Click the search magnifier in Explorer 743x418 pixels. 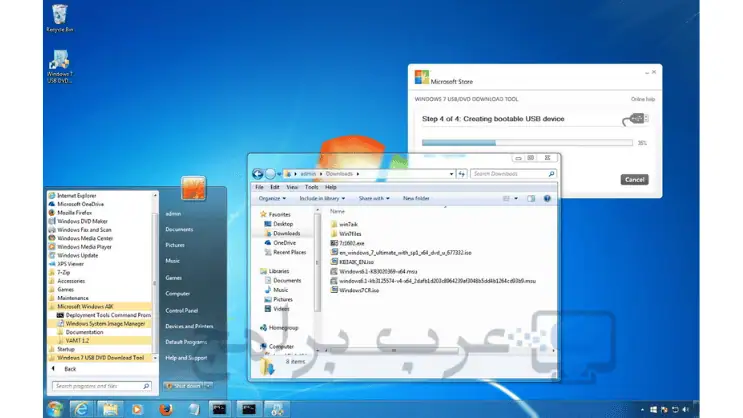[x=551, y=174]
